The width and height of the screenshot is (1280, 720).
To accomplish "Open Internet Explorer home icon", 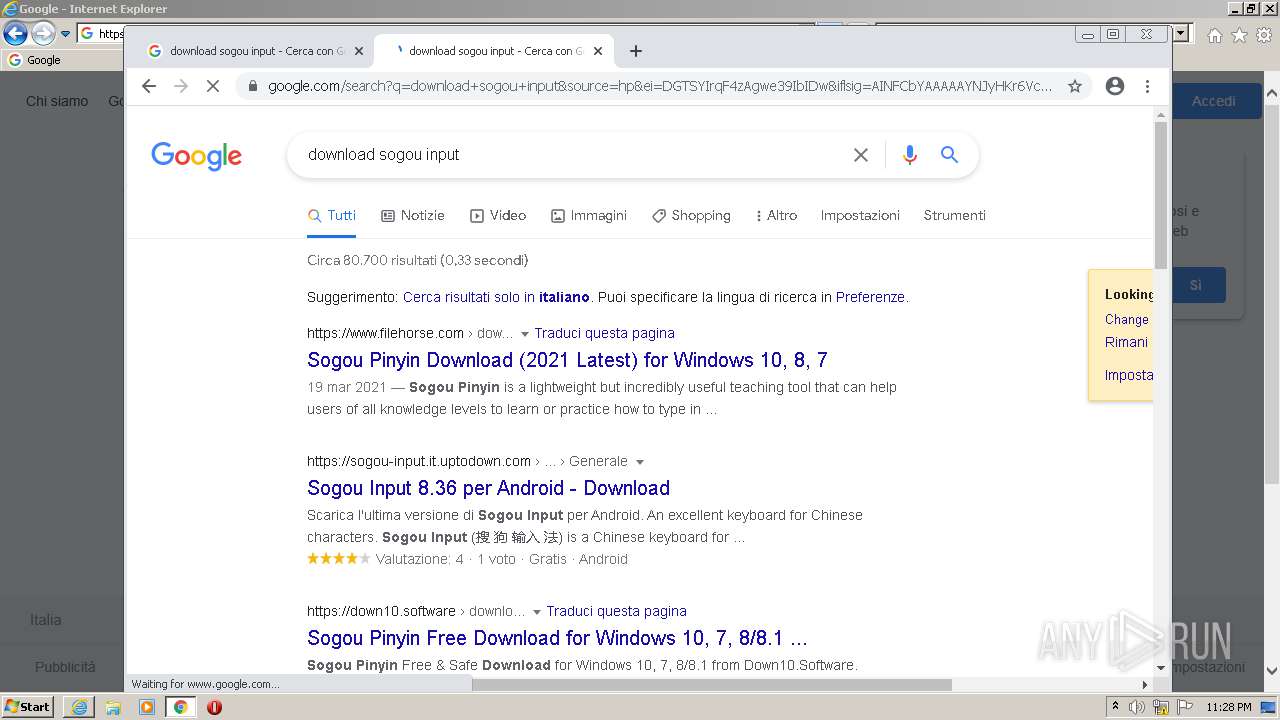I will 1214,35.
